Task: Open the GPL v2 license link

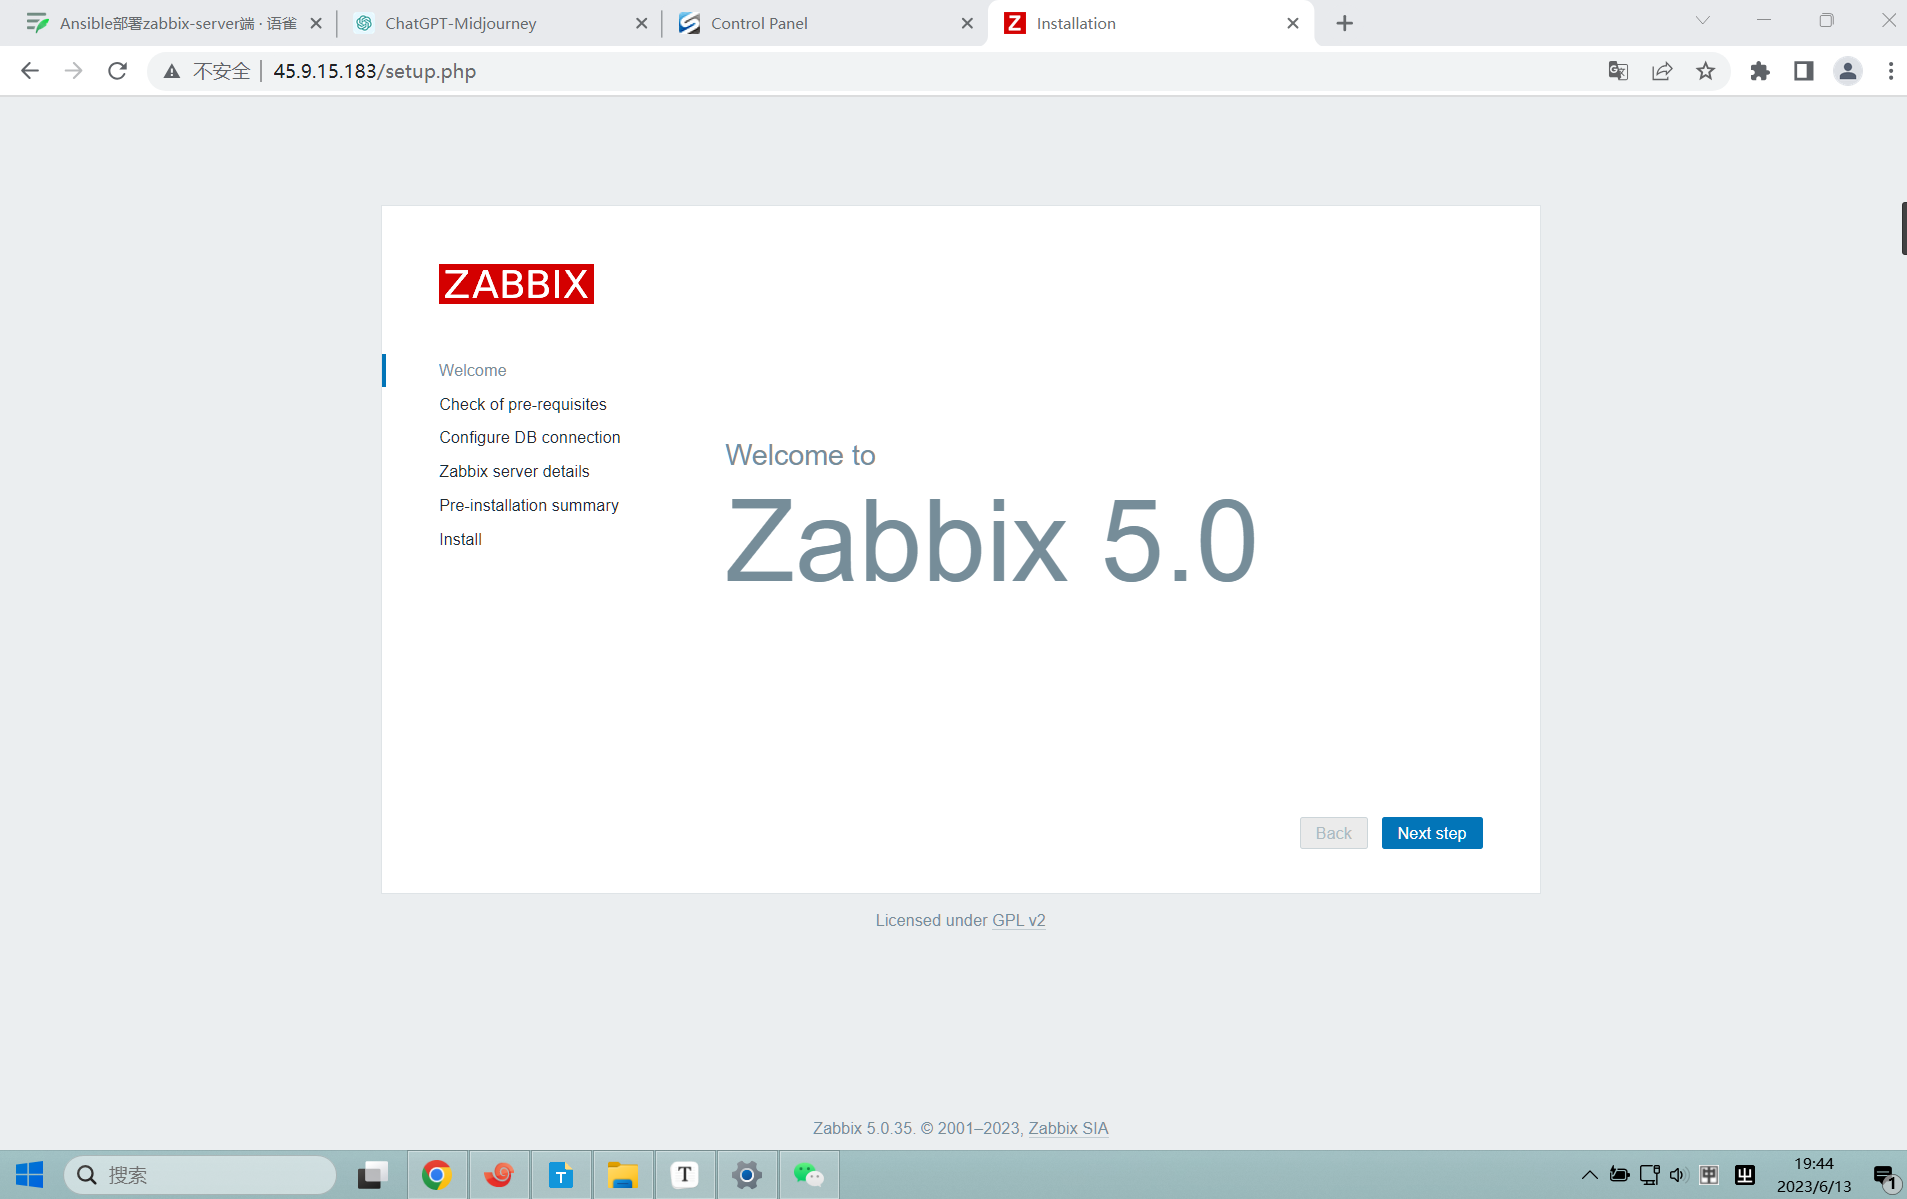Action: pos(1018,920)
